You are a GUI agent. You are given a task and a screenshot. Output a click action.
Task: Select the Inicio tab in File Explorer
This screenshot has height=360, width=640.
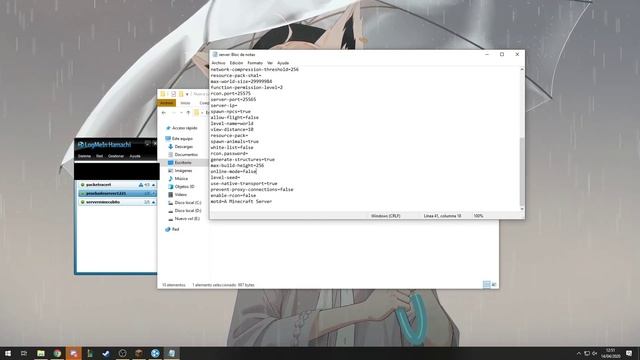185,103
